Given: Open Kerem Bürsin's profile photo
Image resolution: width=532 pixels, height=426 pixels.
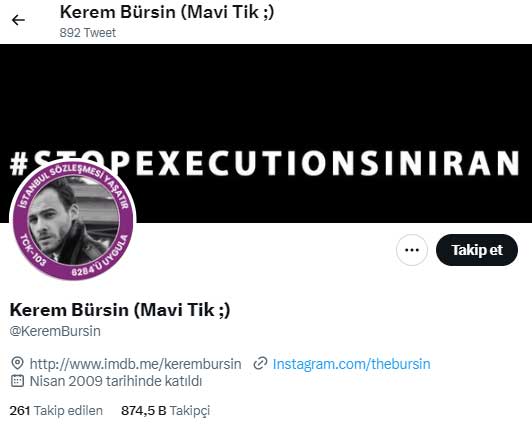Looking at the screenshot, I should 74,220.
